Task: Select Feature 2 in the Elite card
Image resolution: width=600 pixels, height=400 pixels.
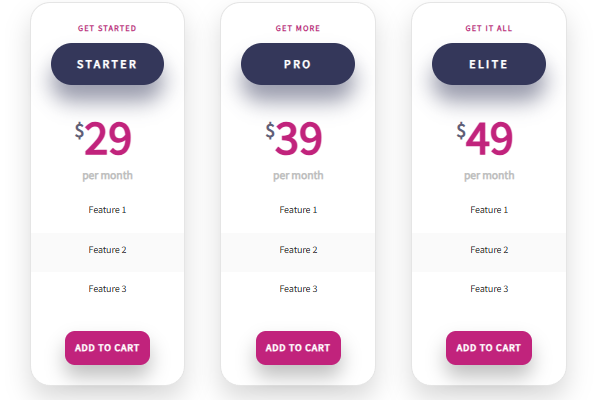Action: point(489,250)
